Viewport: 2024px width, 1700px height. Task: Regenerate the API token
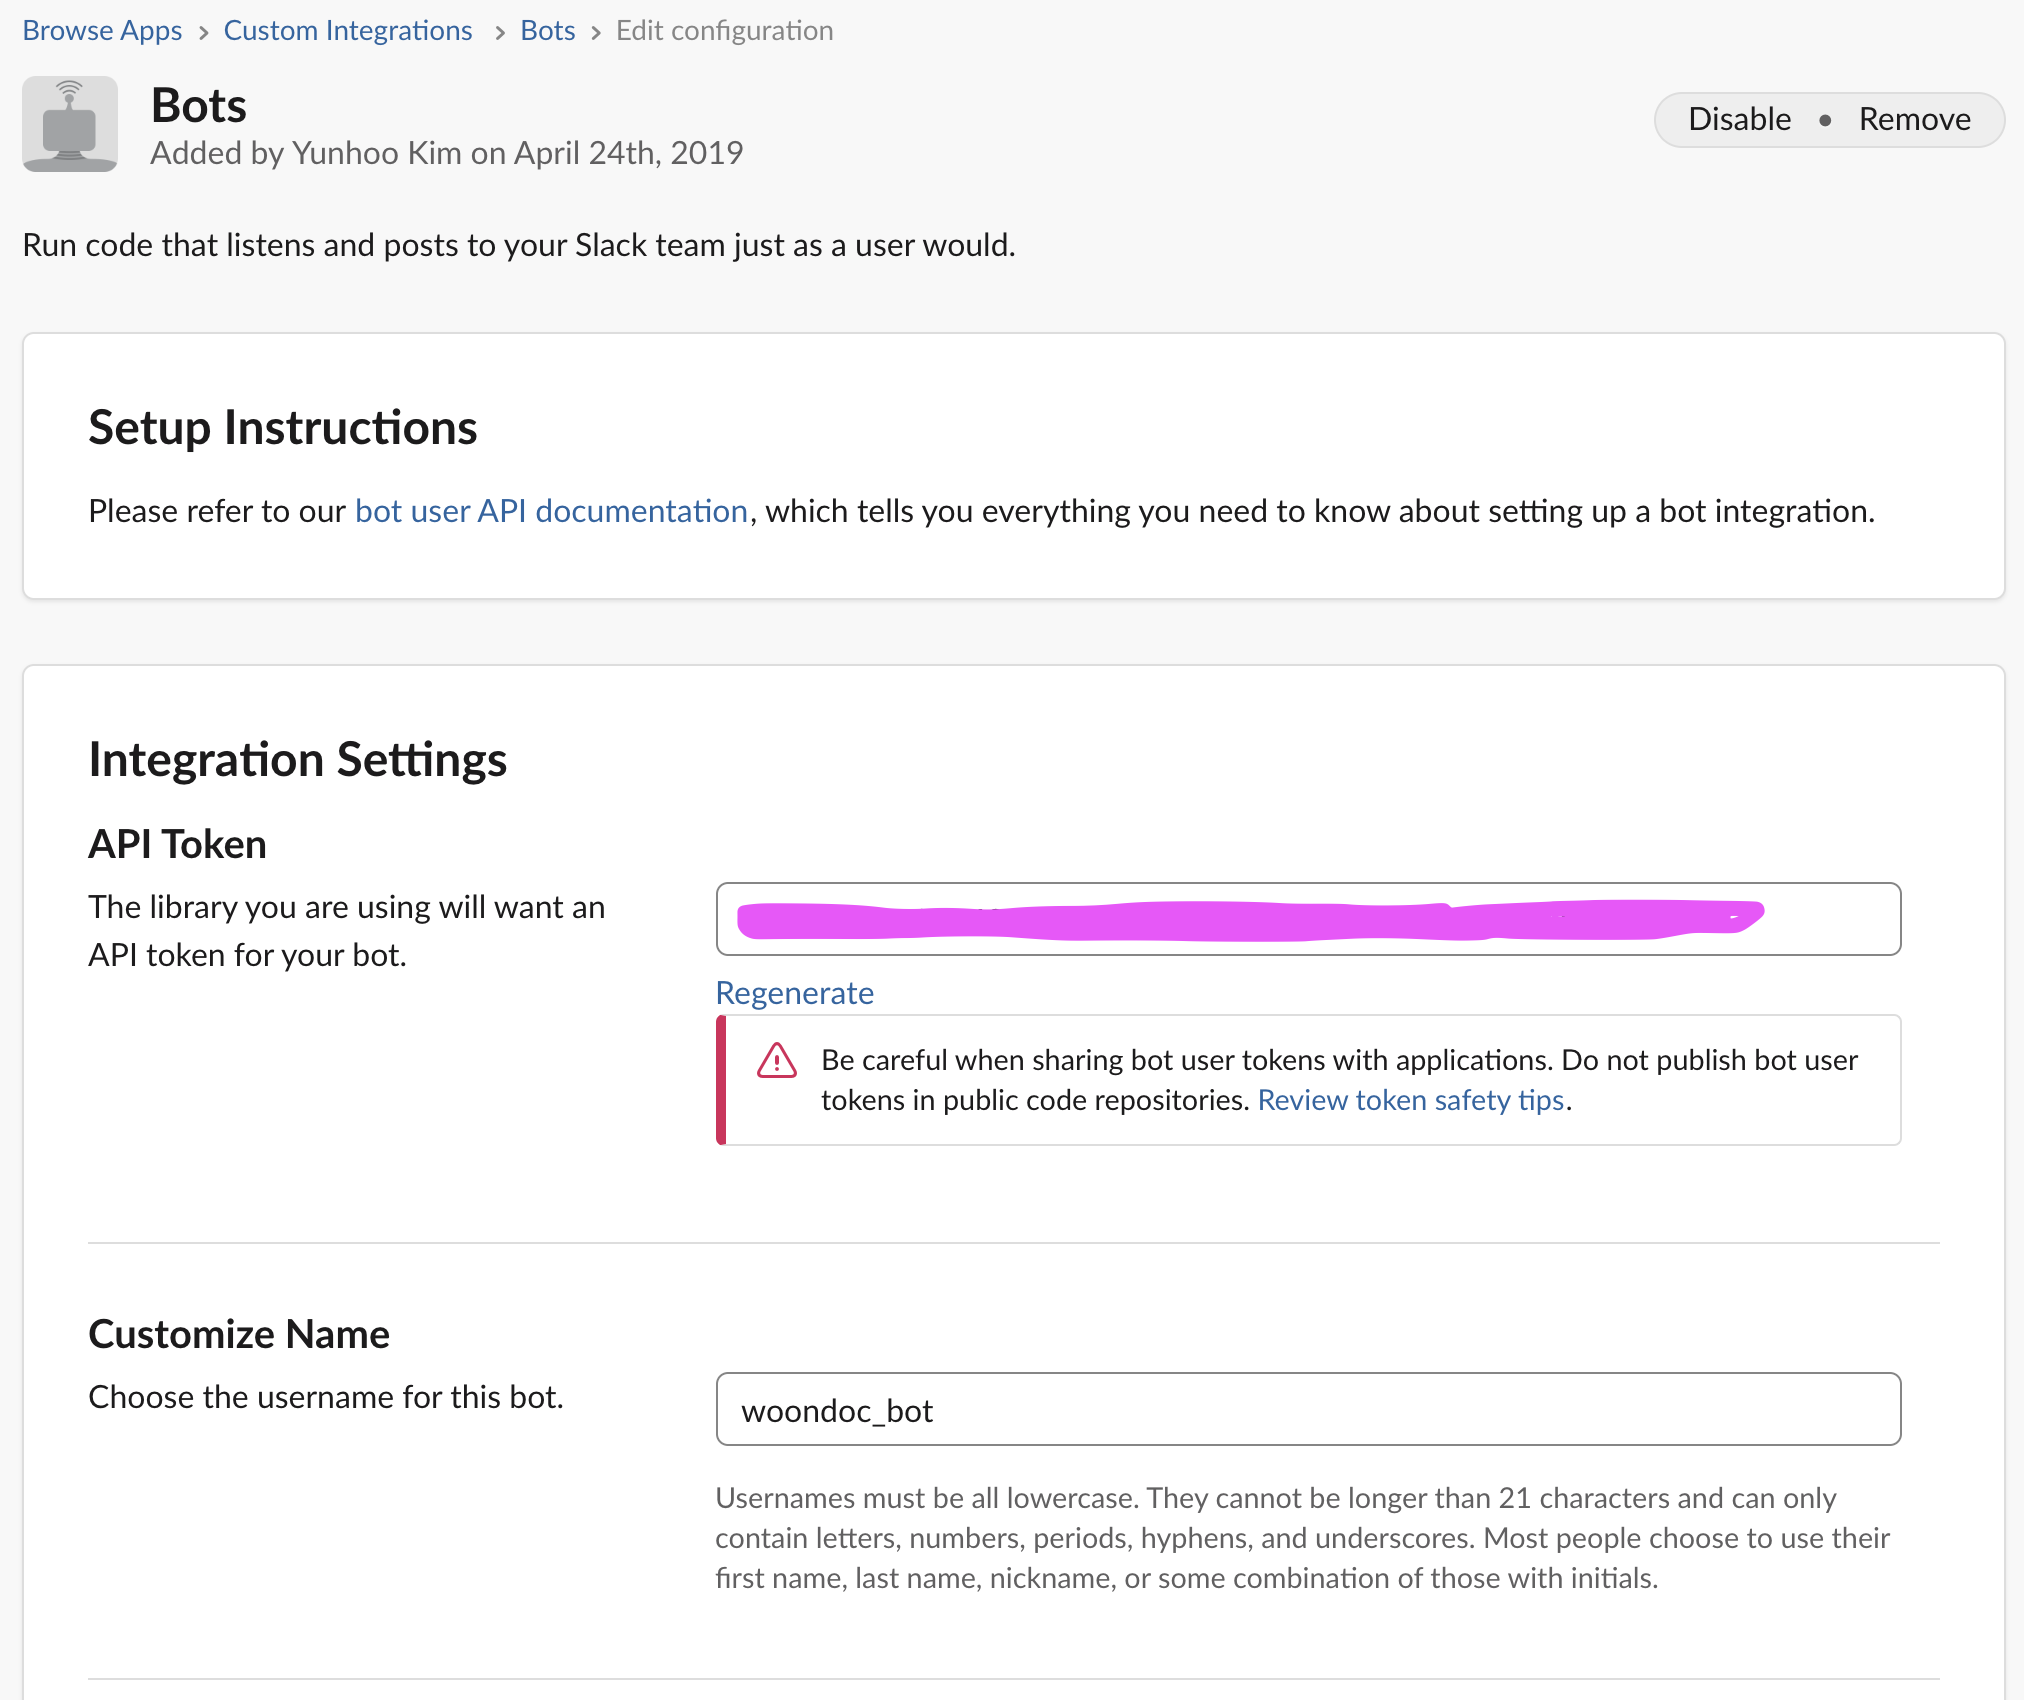click(794, 993)
